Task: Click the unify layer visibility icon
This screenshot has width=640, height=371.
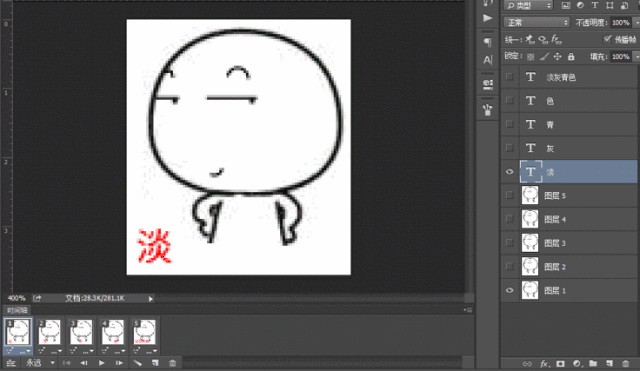Action: point(543,39)
